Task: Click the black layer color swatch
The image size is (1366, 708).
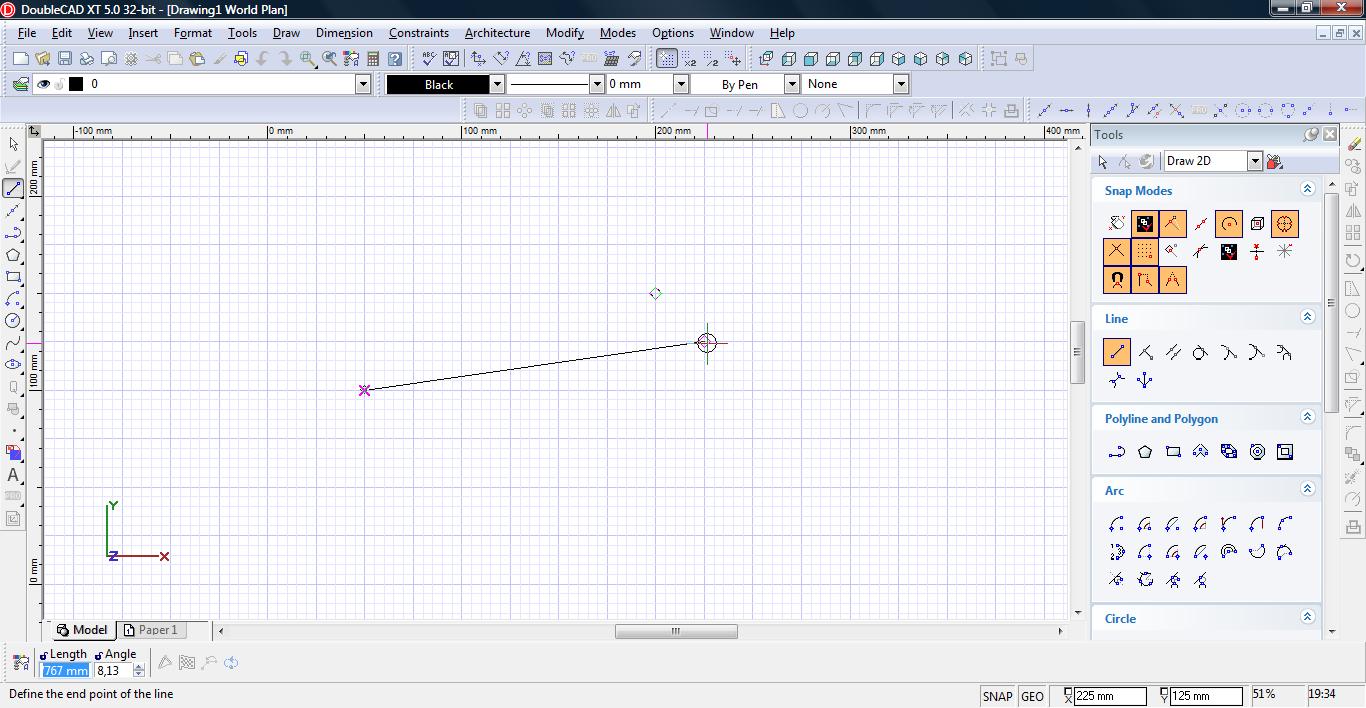Action: point(76,84)
